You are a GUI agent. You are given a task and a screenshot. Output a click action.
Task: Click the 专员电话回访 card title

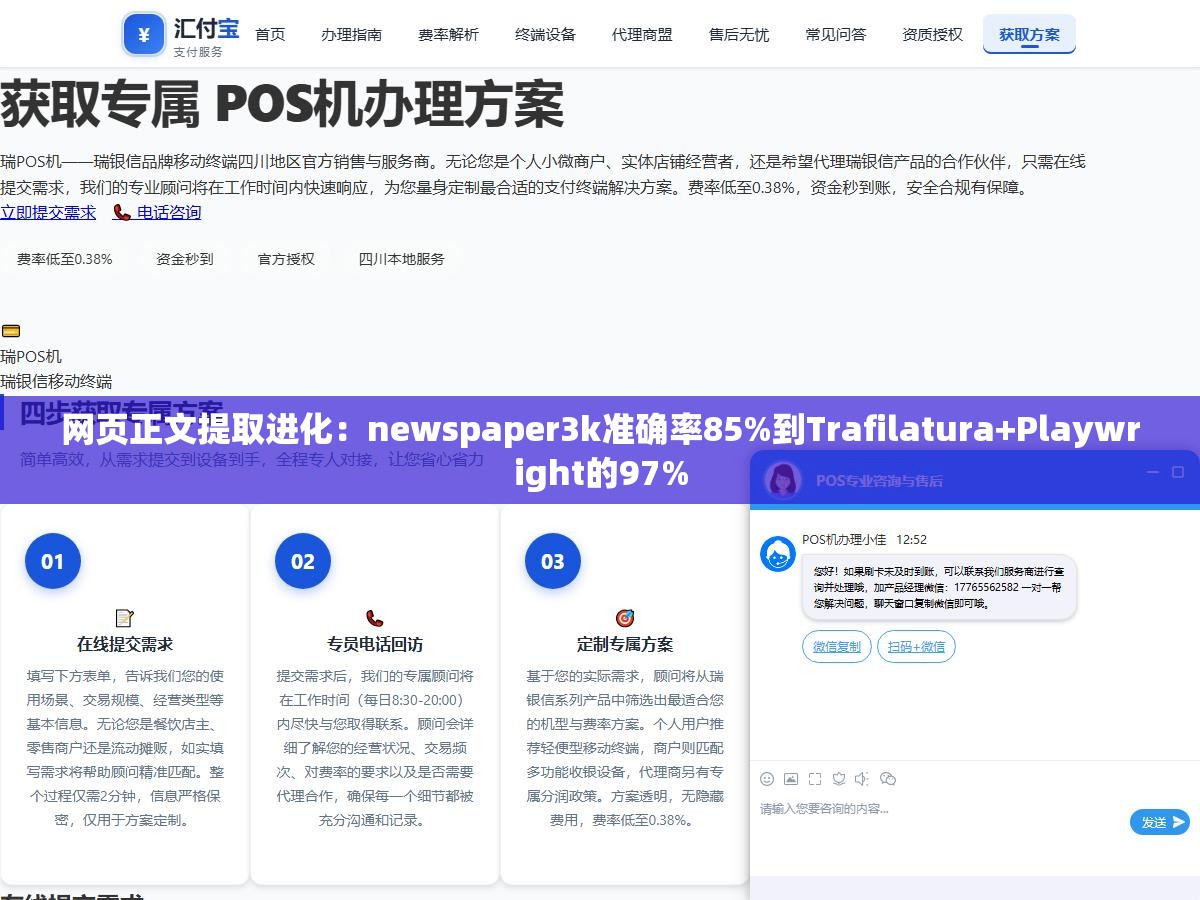[x=375, y=644]
